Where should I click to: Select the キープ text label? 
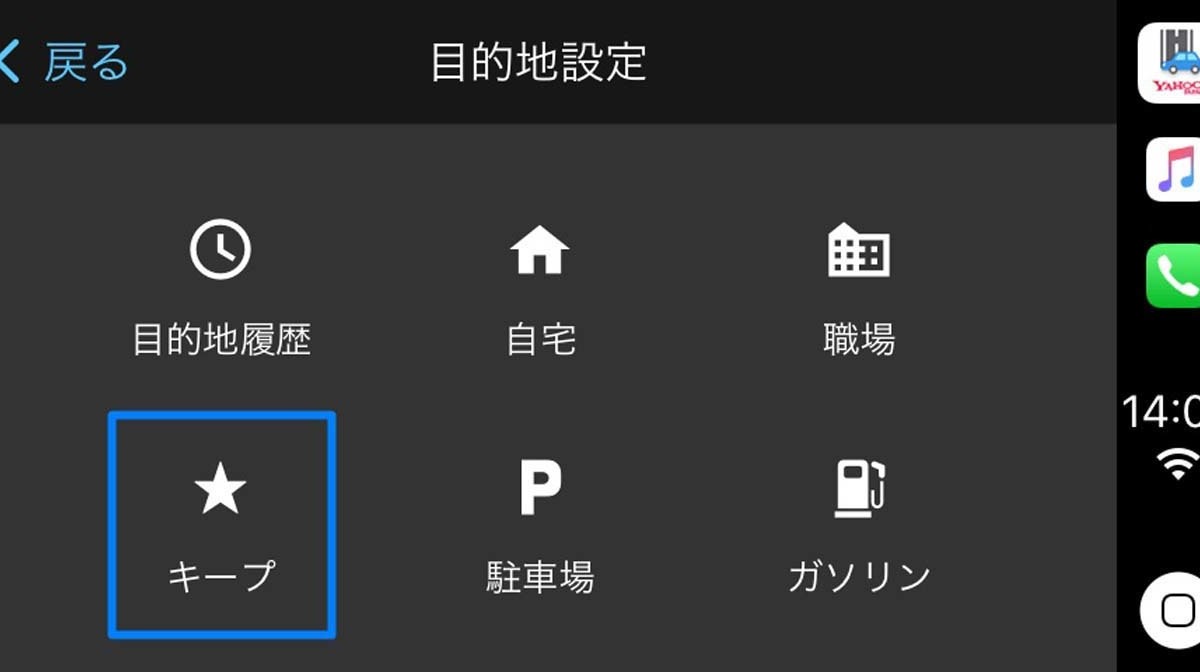221,577
